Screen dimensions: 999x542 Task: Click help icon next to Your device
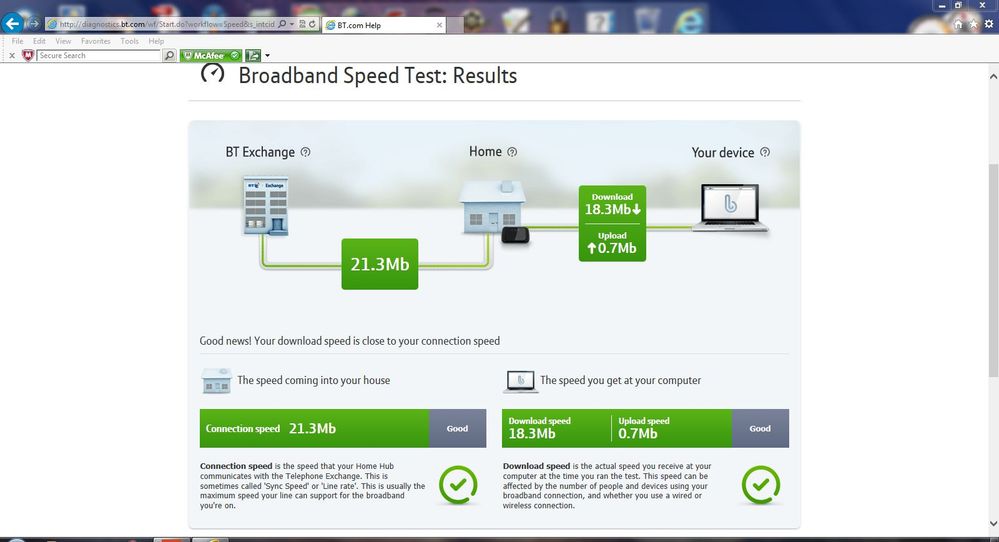765,152
